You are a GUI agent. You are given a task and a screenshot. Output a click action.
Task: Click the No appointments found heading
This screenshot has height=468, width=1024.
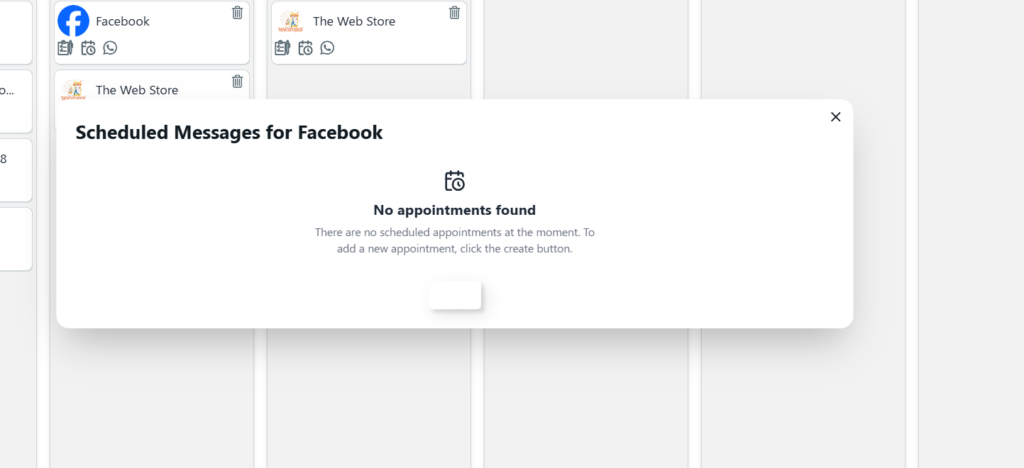(x=455, y=210)
